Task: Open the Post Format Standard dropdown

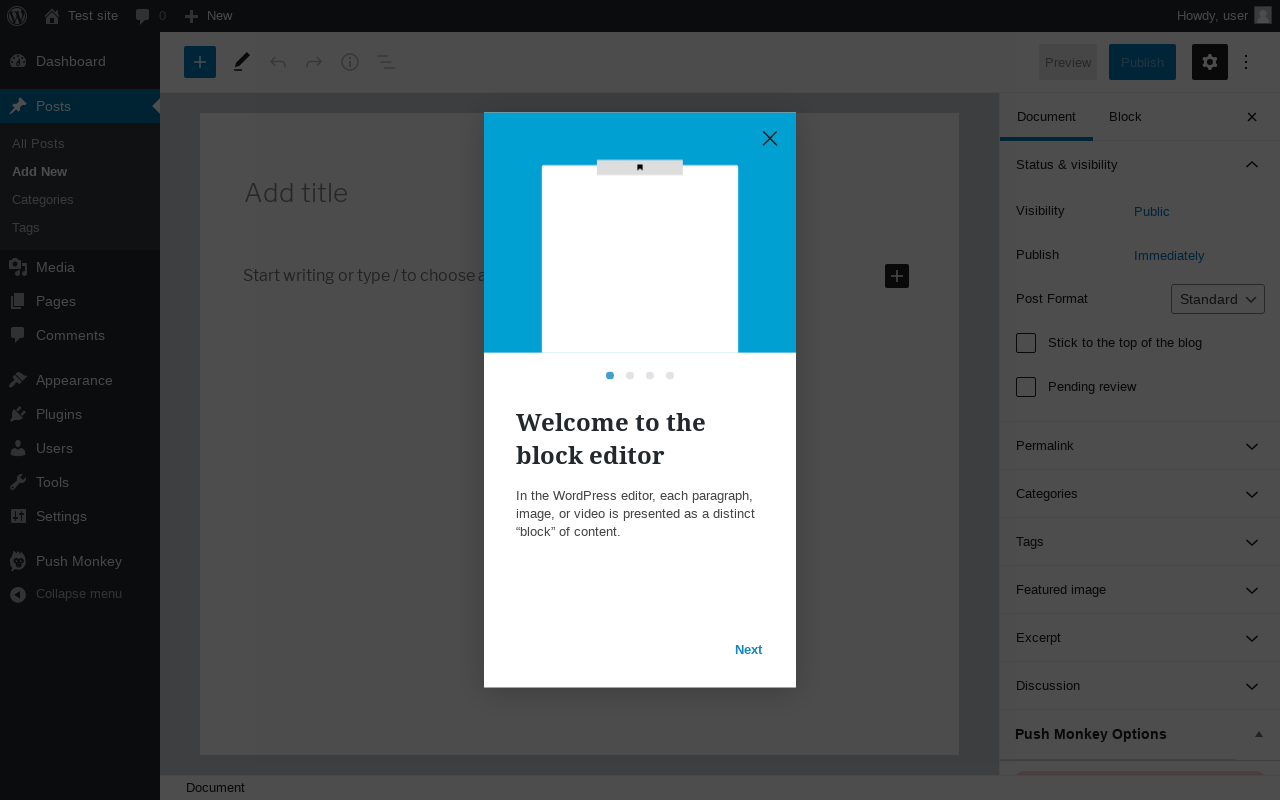Action: click(x=1218, y=299)
